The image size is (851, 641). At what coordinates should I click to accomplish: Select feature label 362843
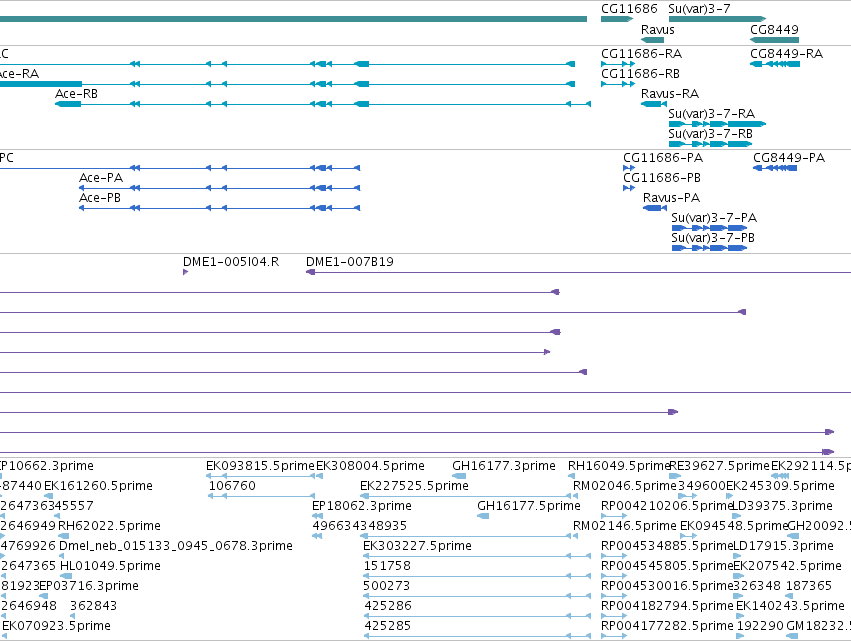pos(93,606)
